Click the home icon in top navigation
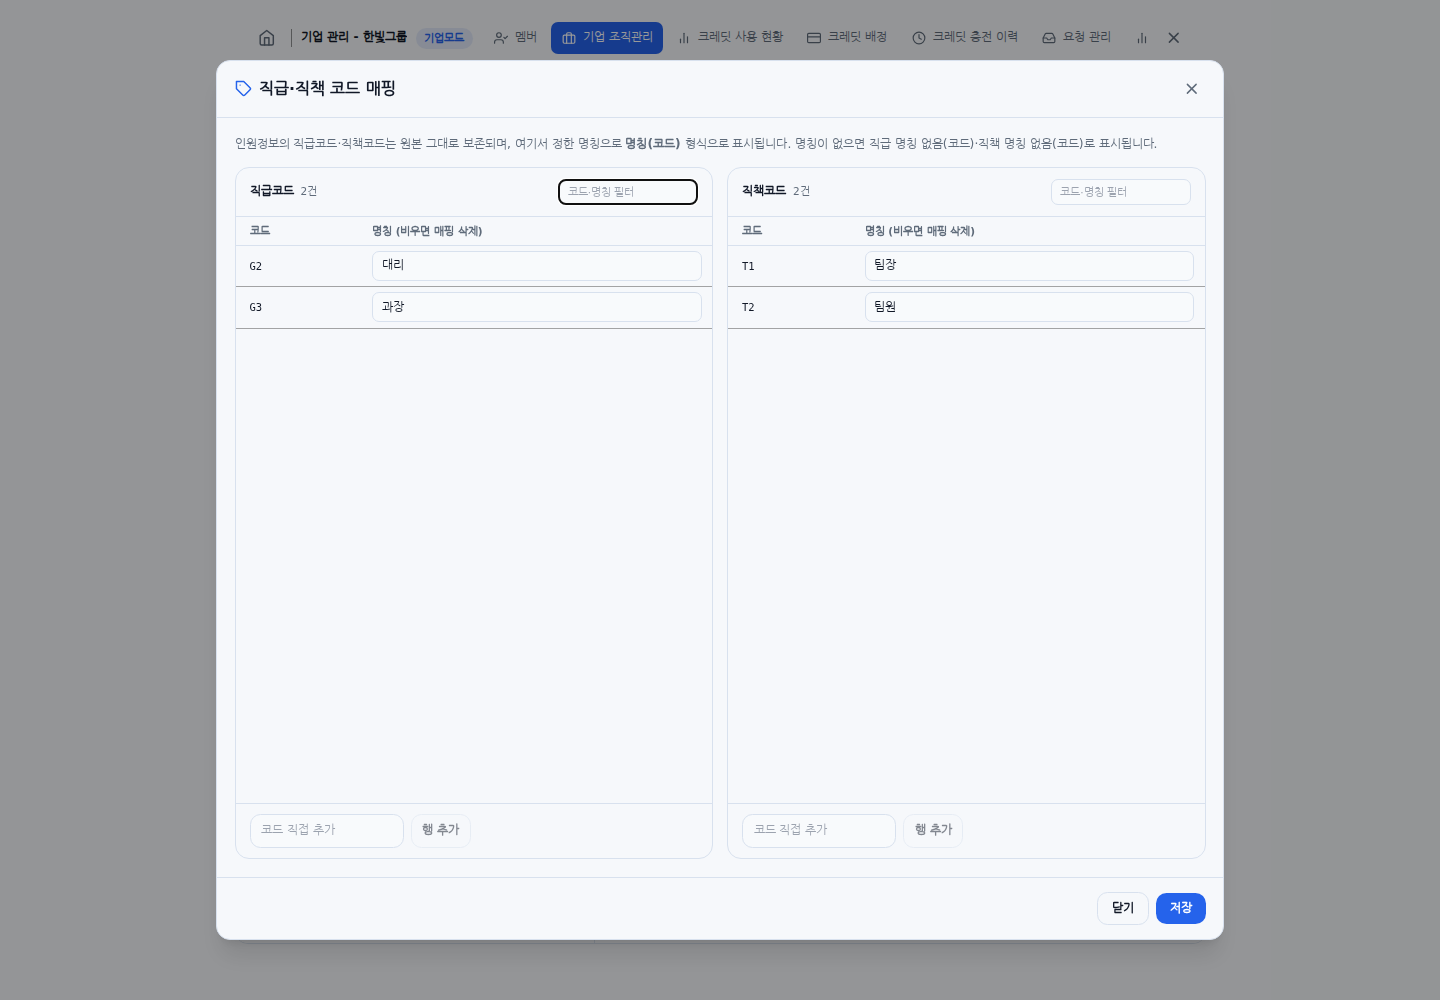 [266, 38]
